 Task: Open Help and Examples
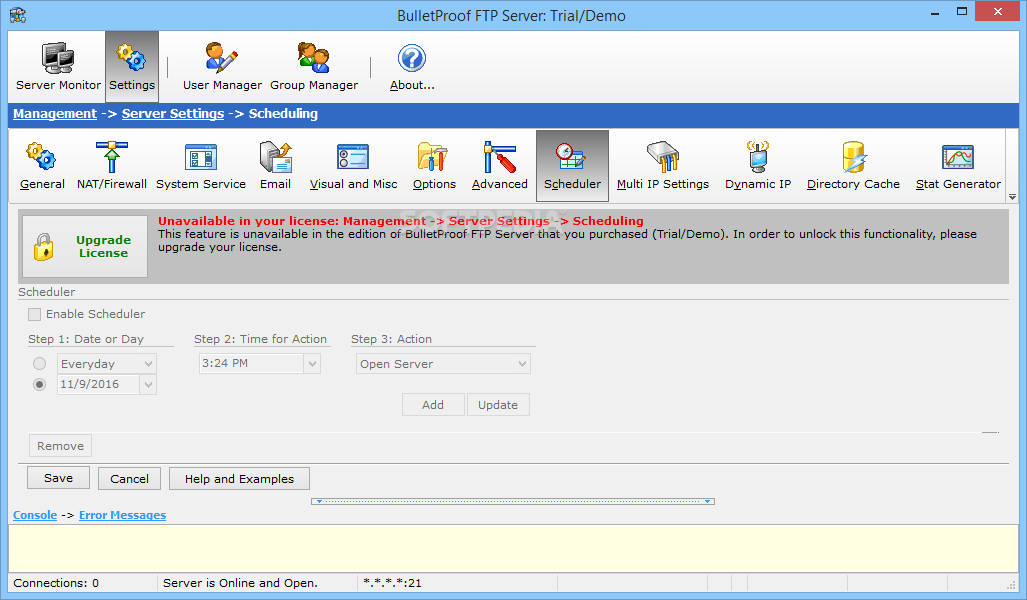point(239,479)
